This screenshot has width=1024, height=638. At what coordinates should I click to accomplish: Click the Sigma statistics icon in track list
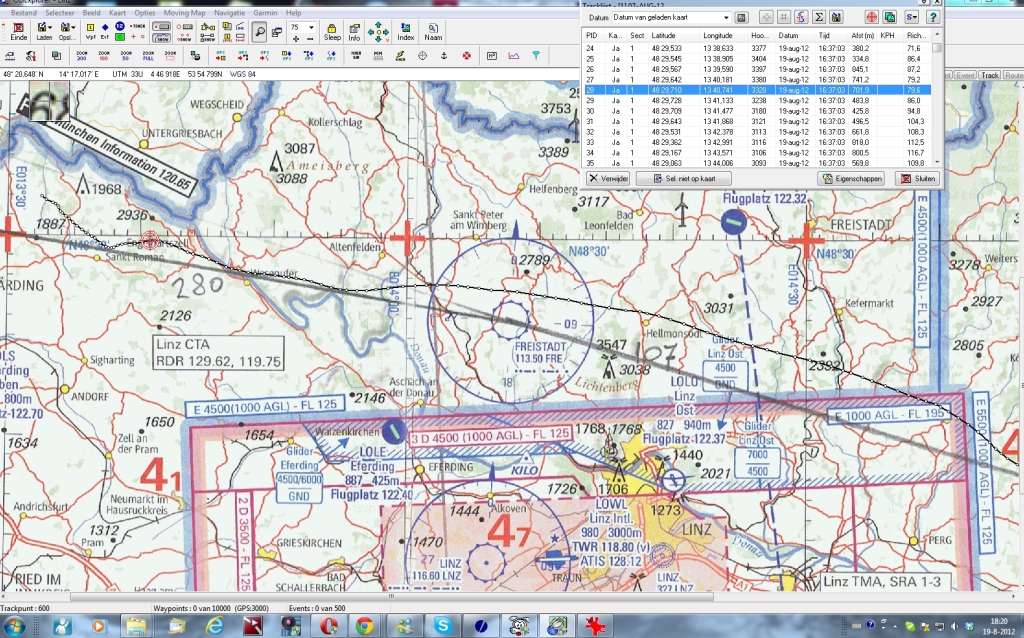point(818,17)
